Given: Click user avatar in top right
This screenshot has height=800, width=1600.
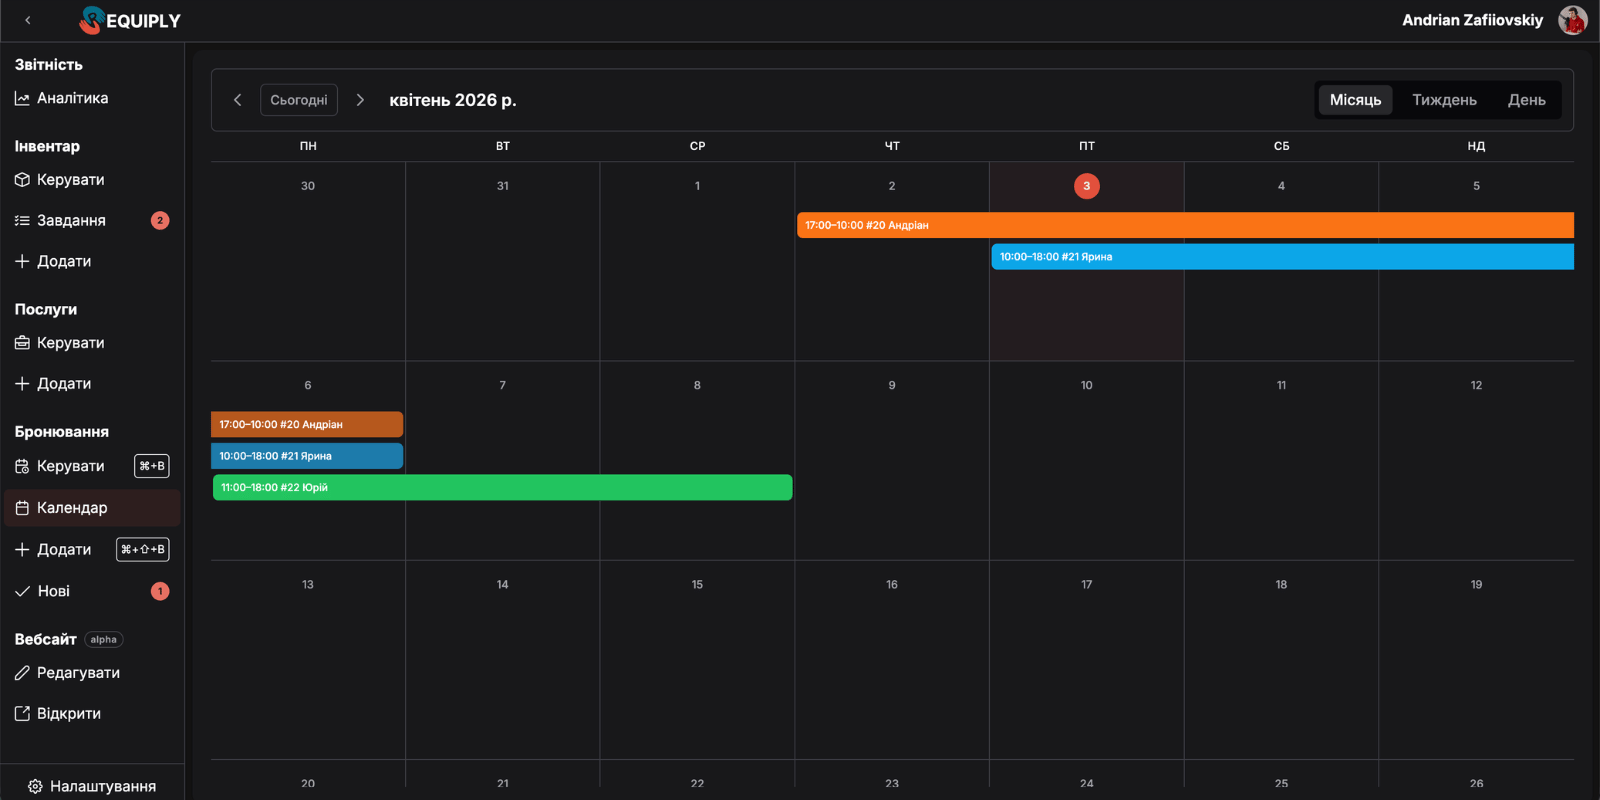Looking at the screenshot, I should click(x=1572, y=20).
